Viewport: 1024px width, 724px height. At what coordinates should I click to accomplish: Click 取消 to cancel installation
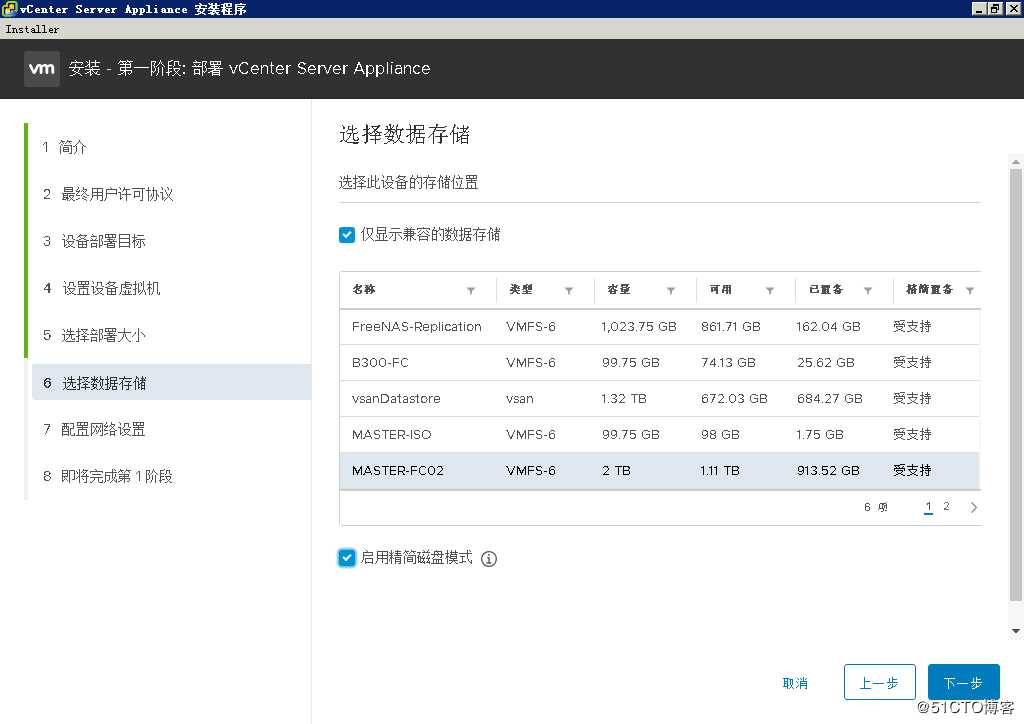pos(795,683)
